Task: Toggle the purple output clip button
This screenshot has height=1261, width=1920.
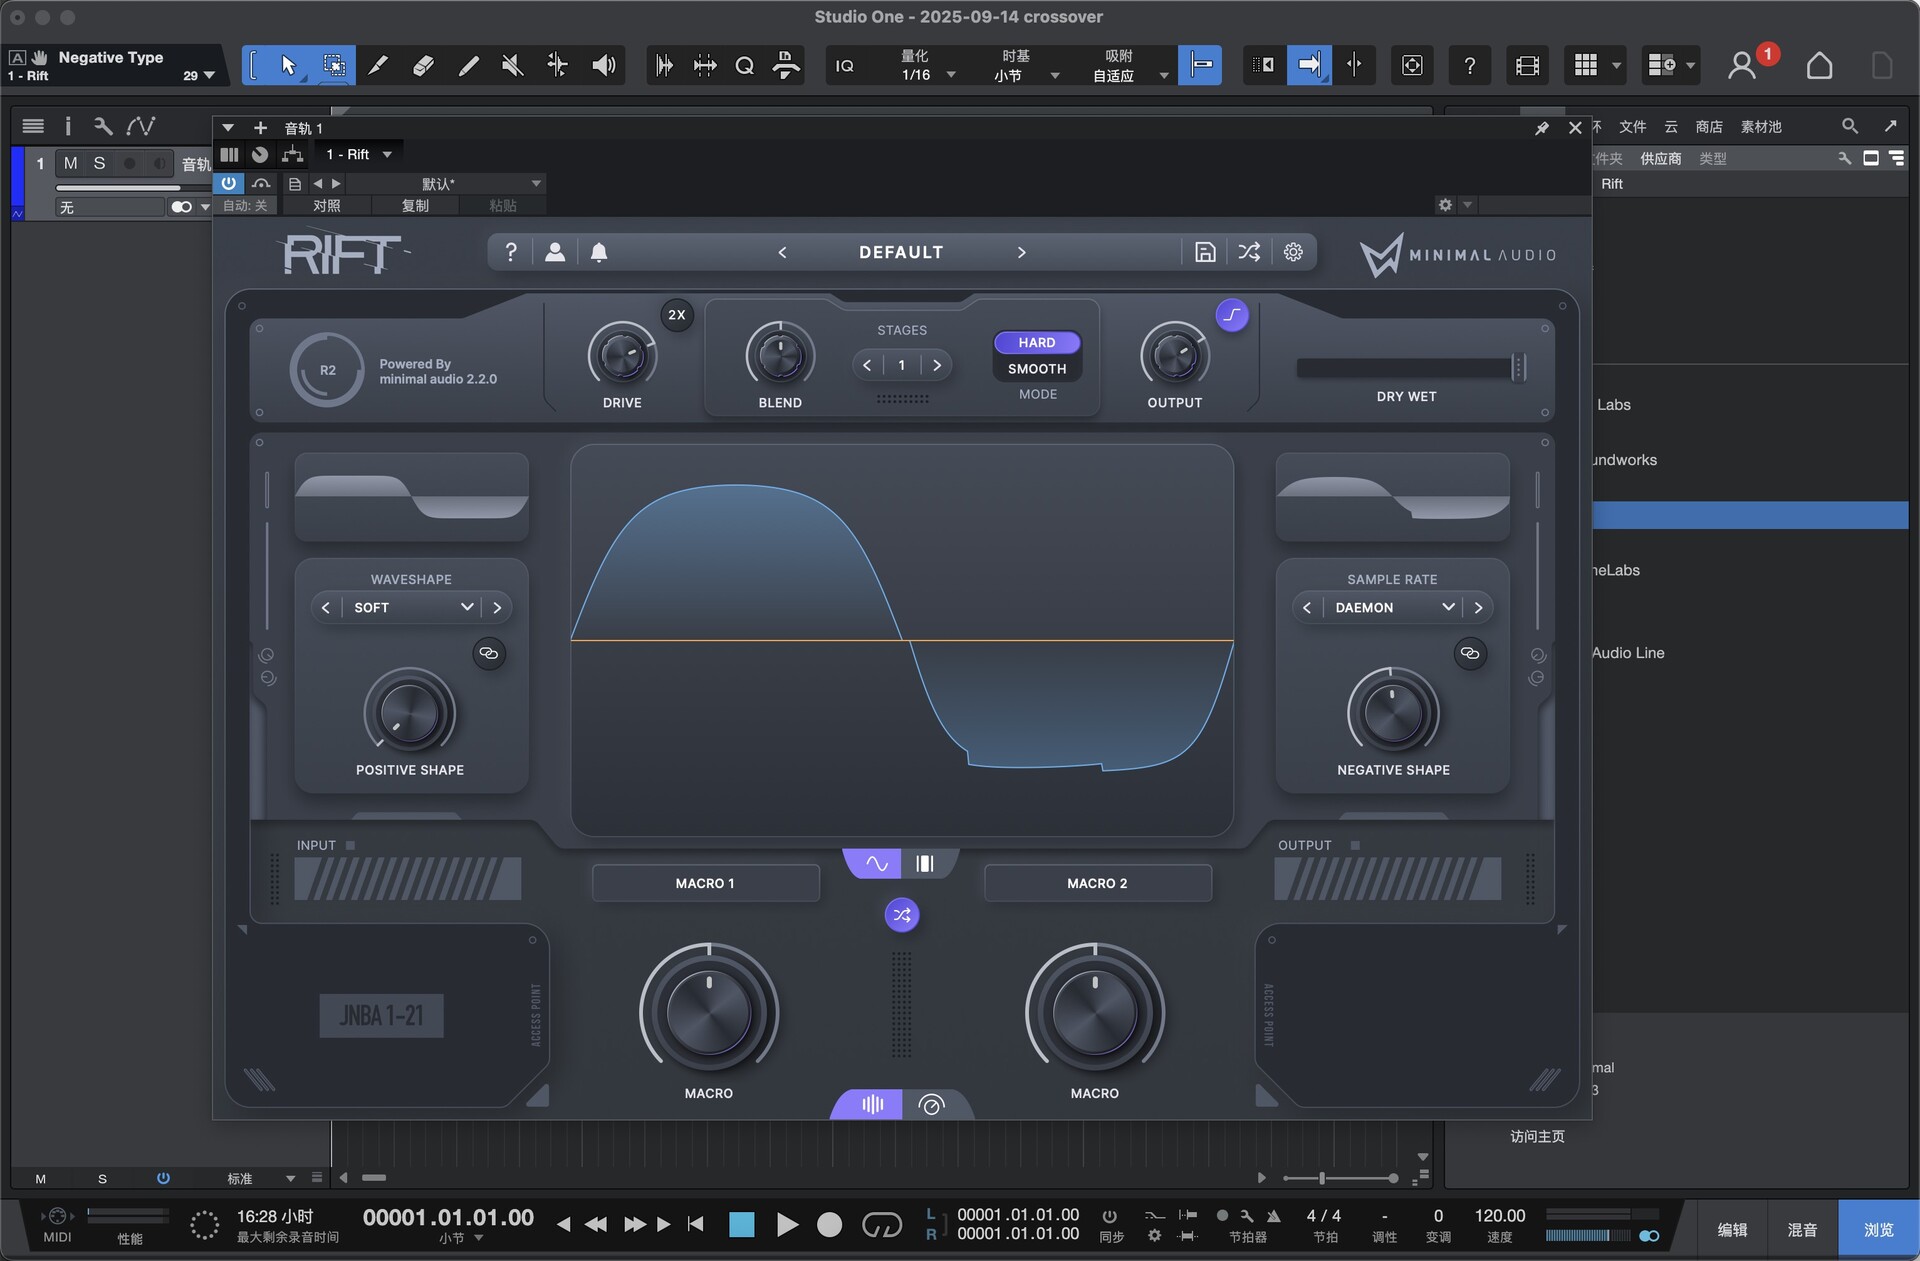Action: [1232, 315]
